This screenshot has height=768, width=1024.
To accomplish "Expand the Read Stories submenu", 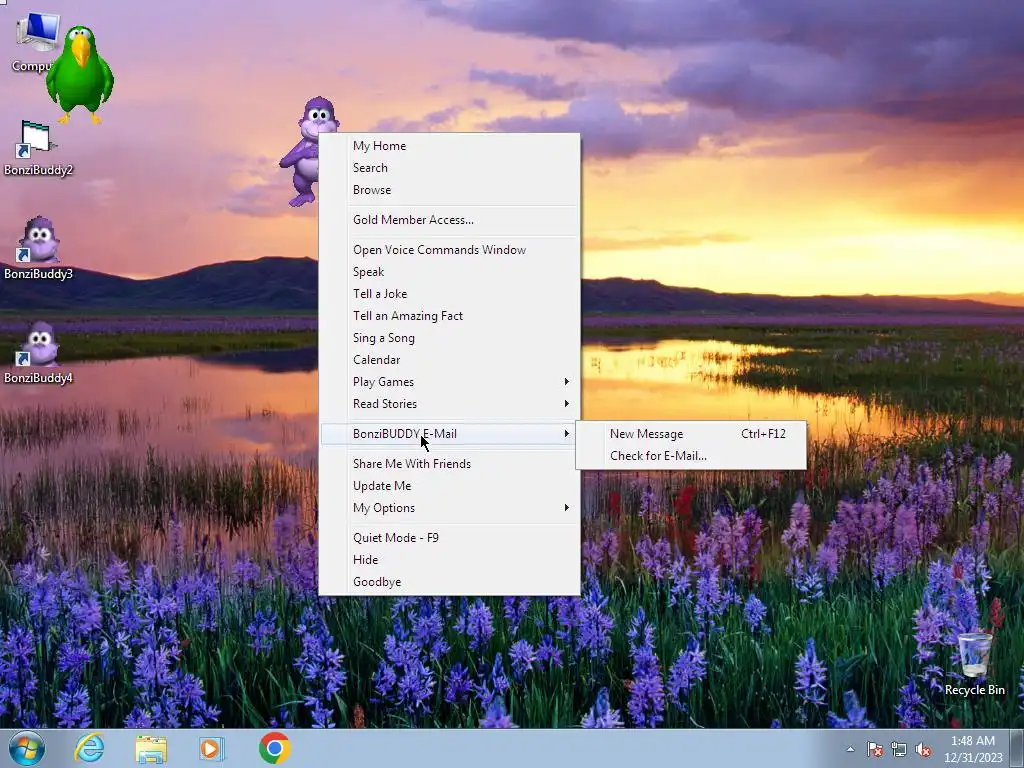I will (x=450, y=404).
